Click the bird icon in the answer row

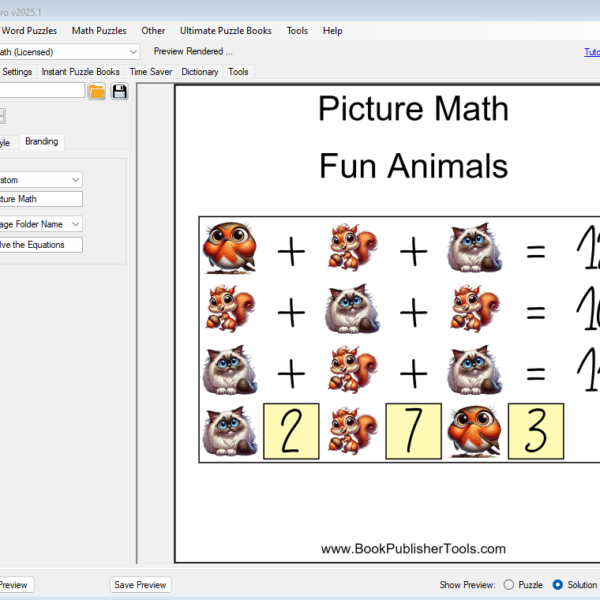pos(474,431)
